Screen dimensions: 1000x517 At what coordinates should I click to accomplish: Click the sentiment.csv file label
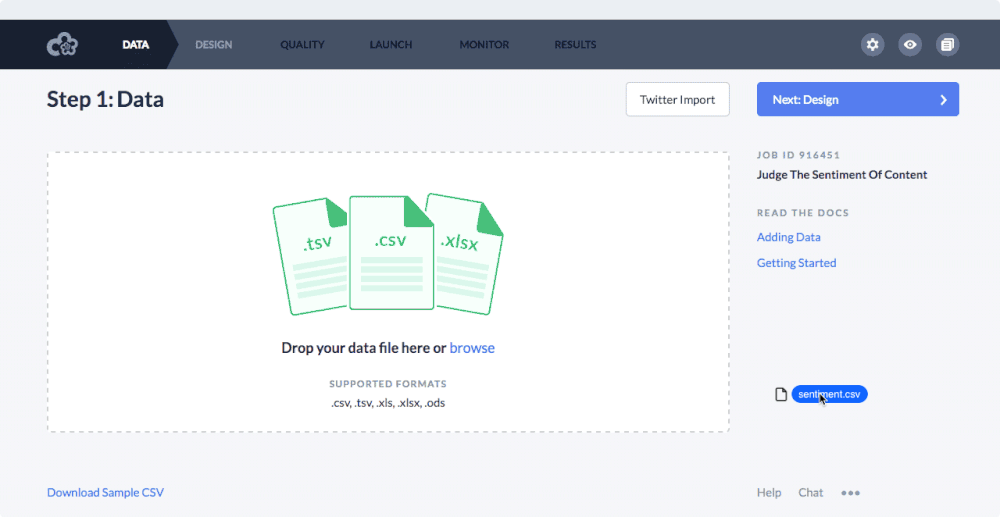pyautogui.click(x=829, y=395)
